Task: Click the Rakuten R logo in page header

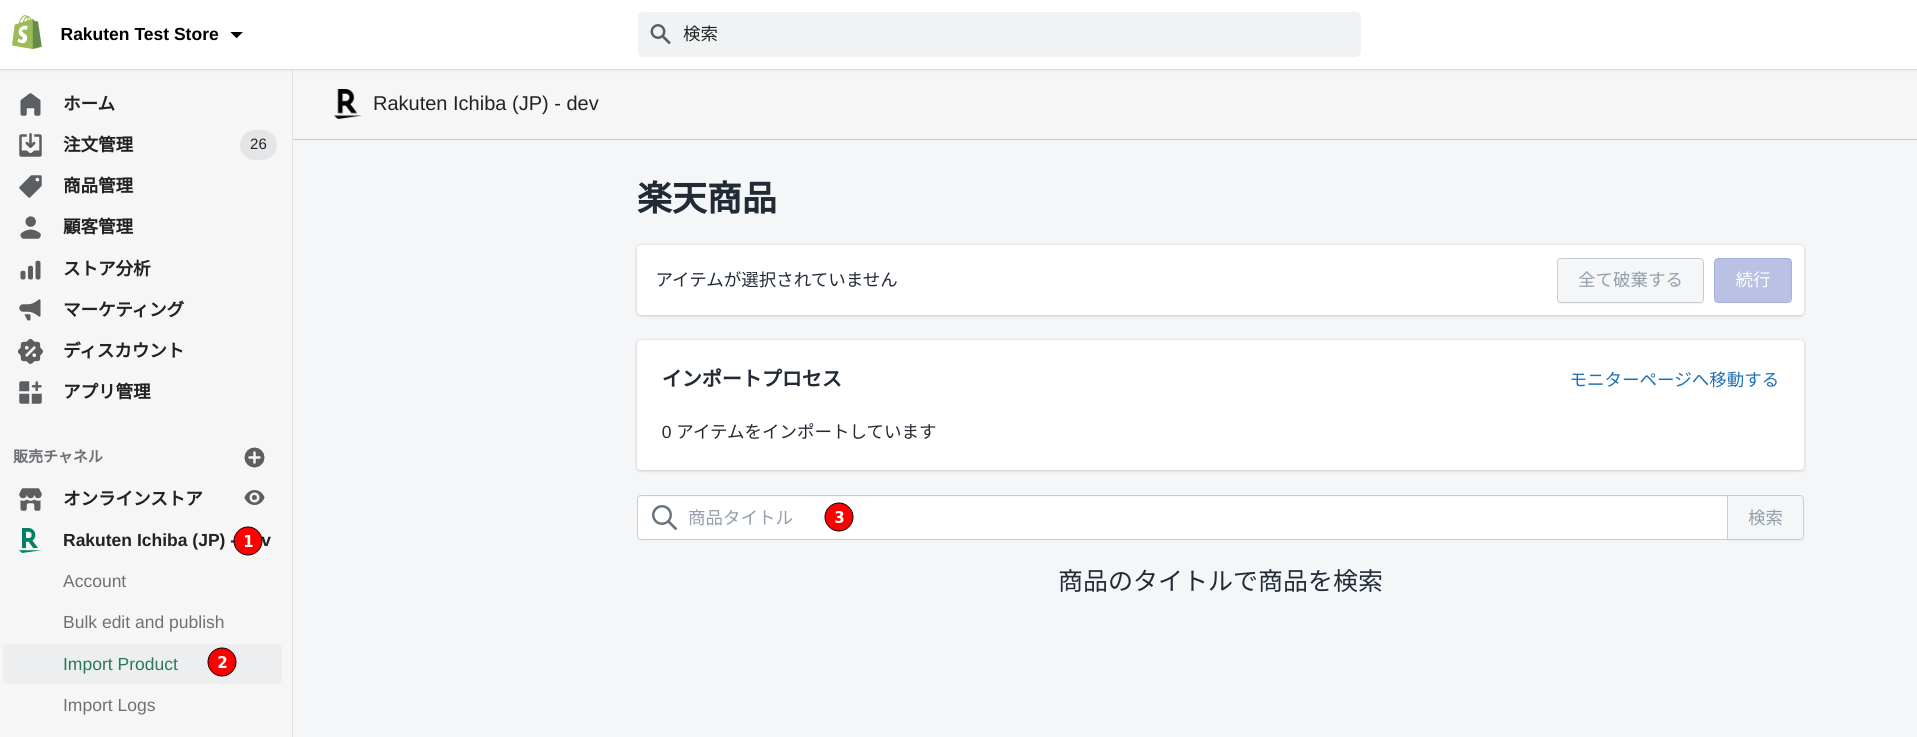Action: pos(346,104)
